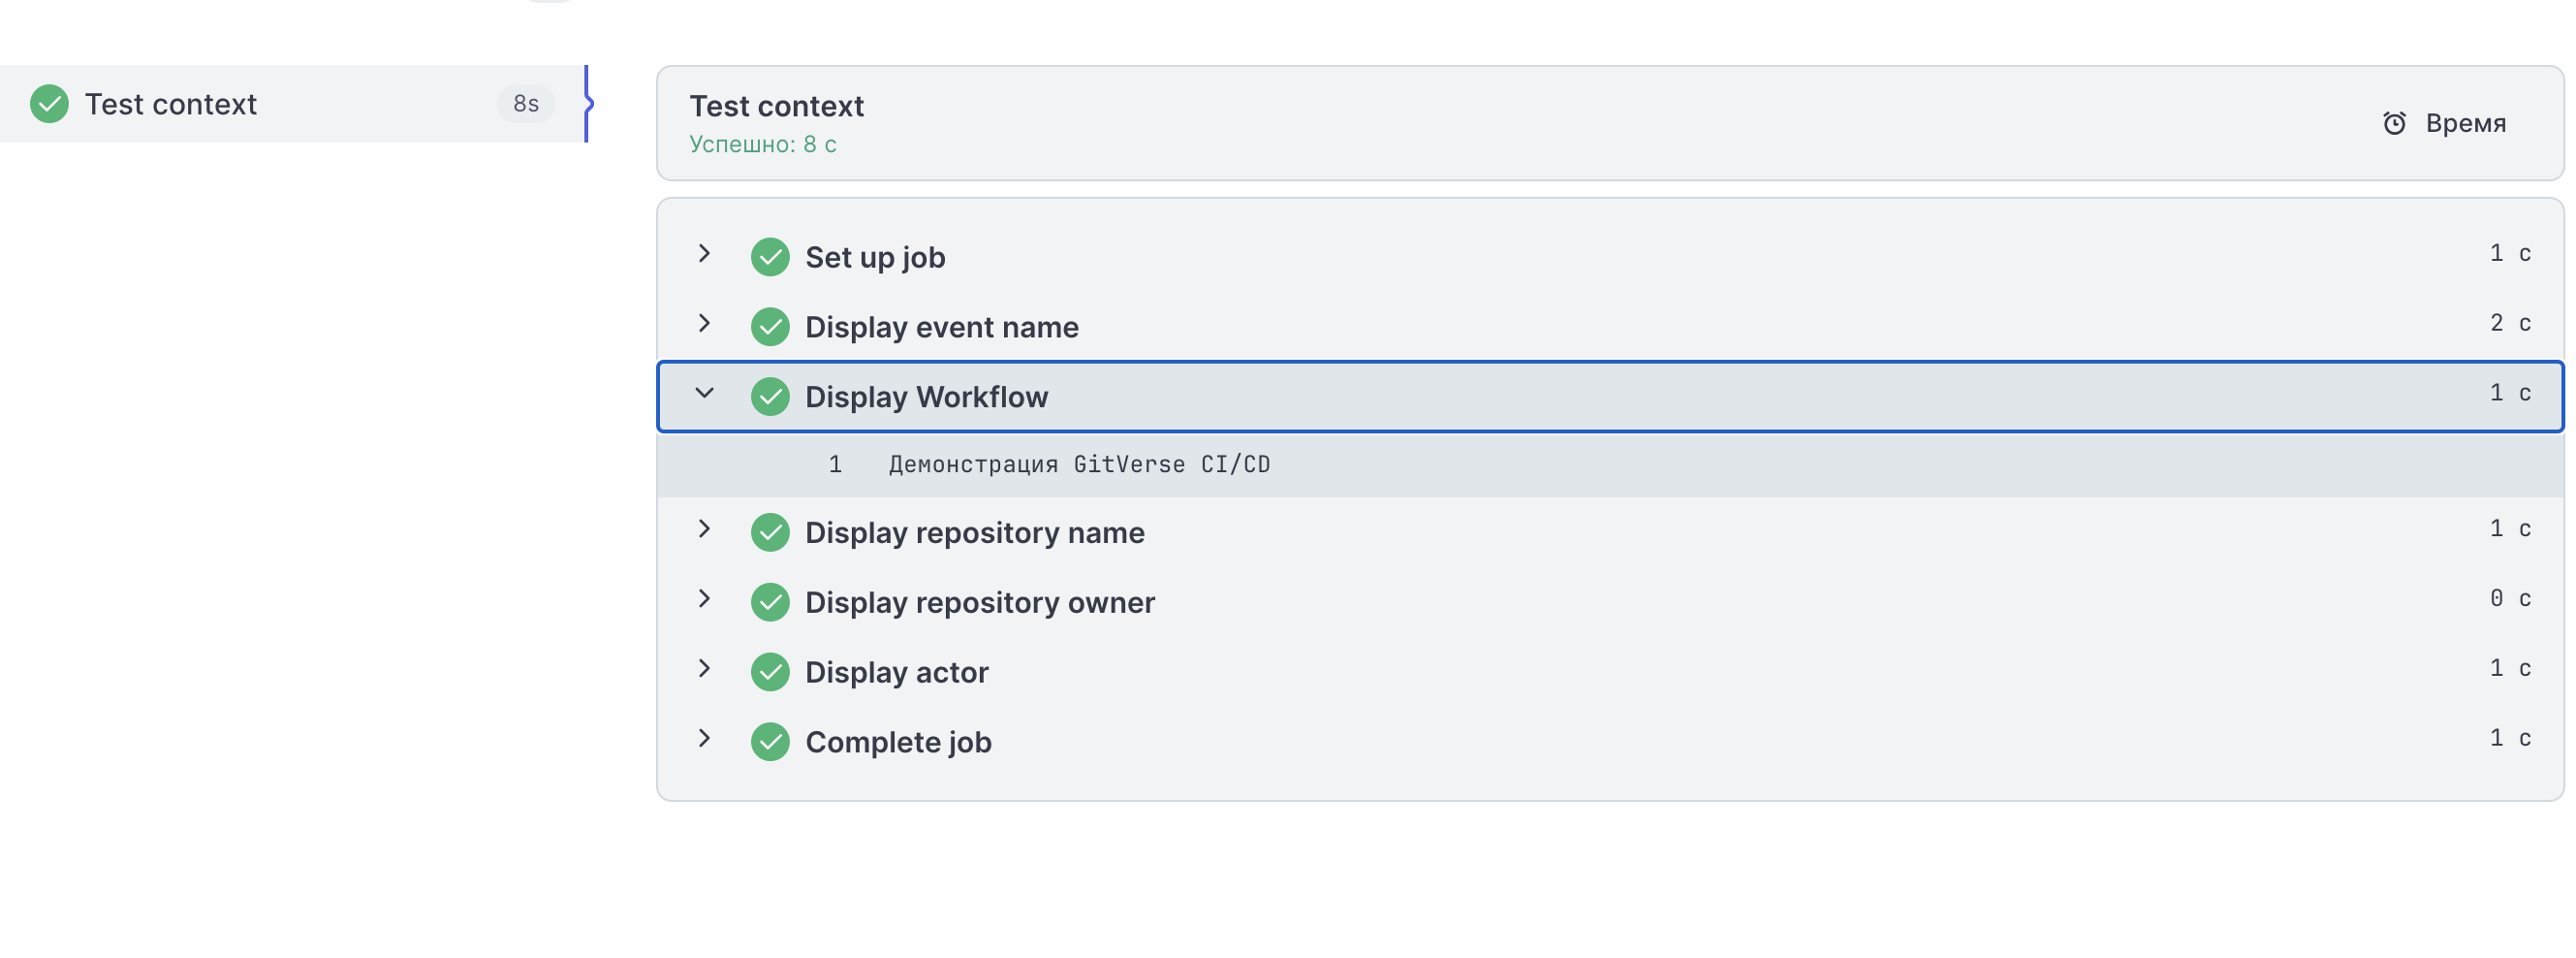Open the Complete job step
This screenshot has height=958, width=2576.
[1610, 743]
